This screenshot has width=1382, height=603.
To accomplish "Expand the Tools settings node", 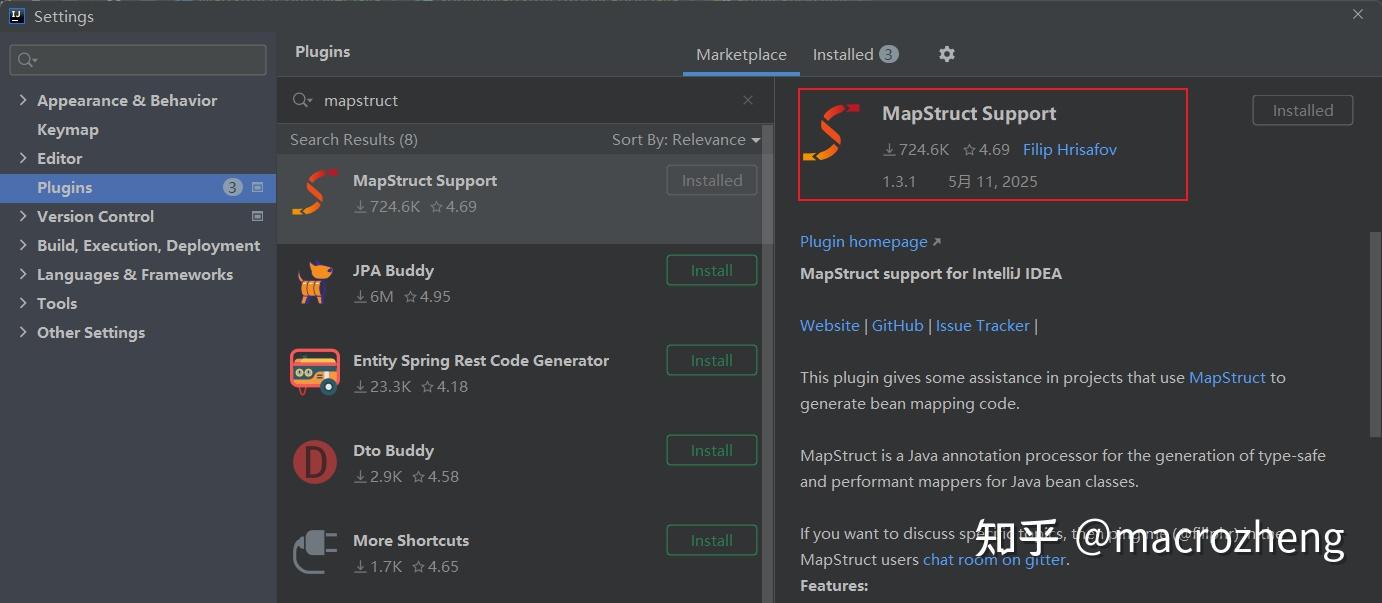I will [23, 303].
